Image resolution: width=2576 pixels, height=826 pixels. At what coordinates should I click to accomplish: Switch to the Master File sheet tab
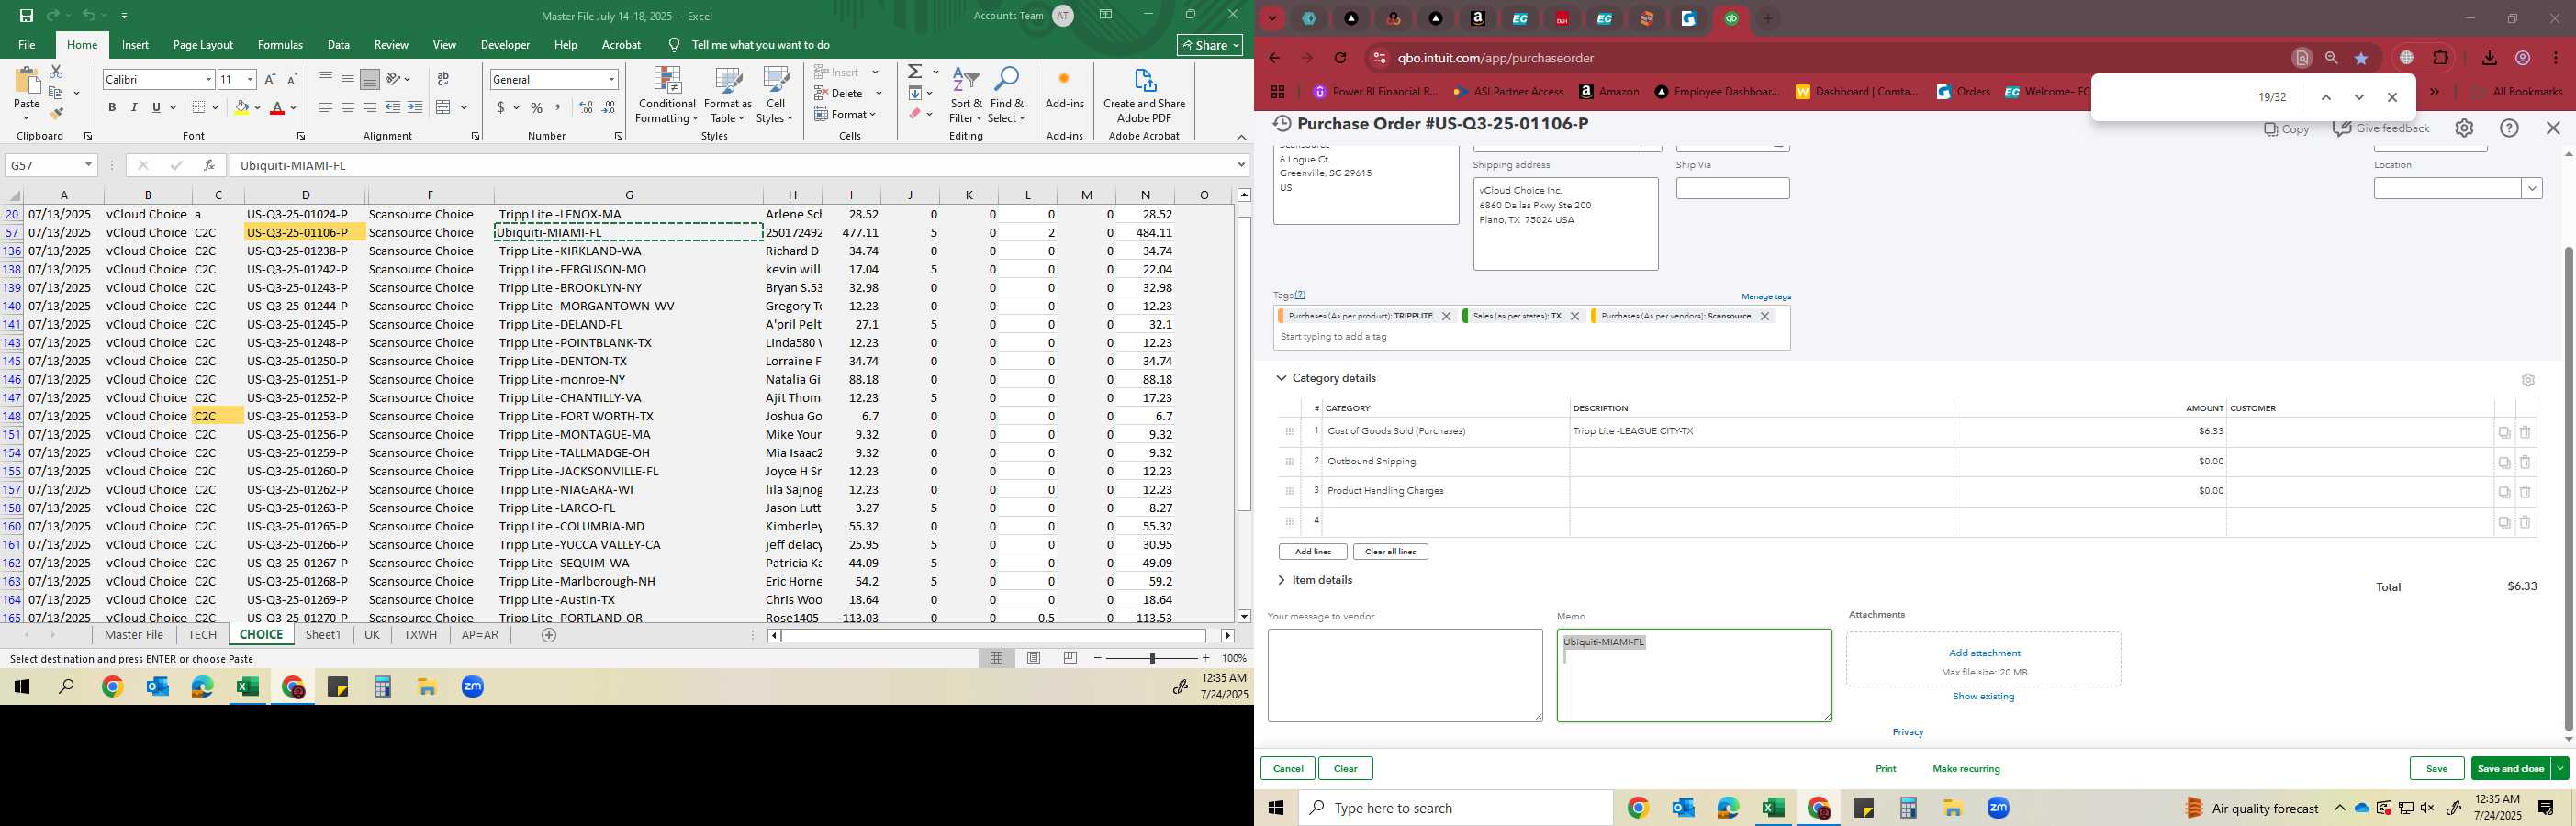(x=134, y=635)
